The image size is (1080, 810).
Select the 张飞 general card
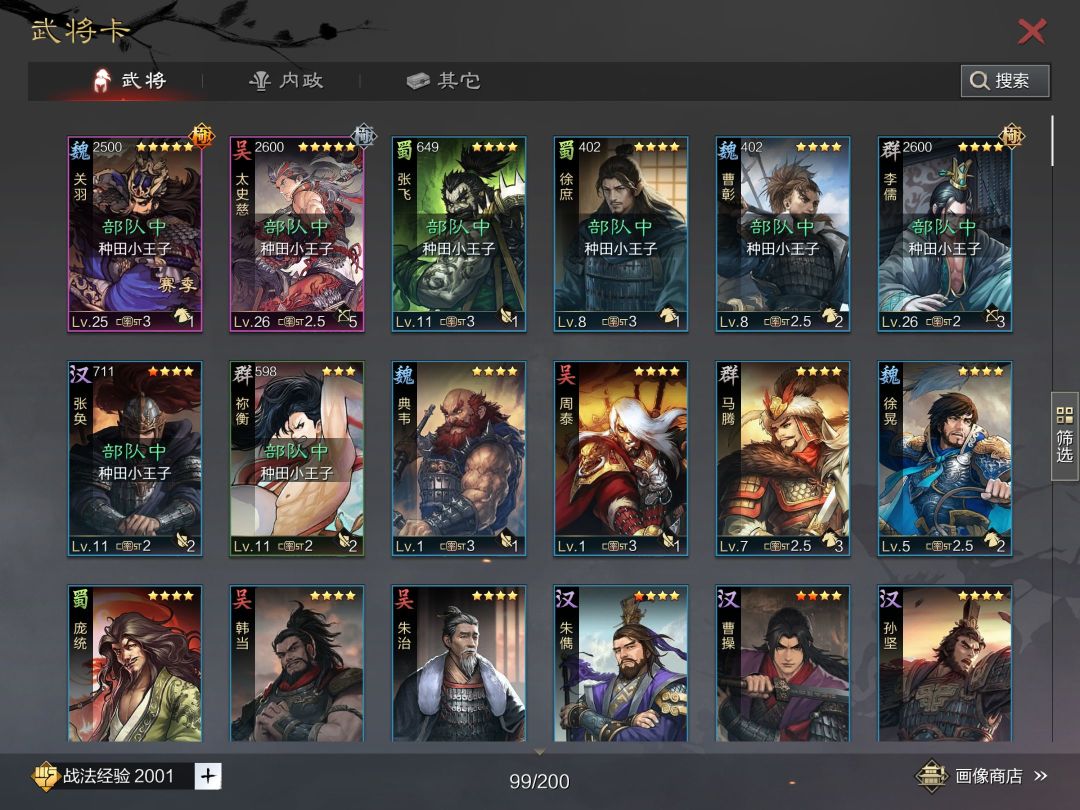pyautogui.click(x=459, y=234)
